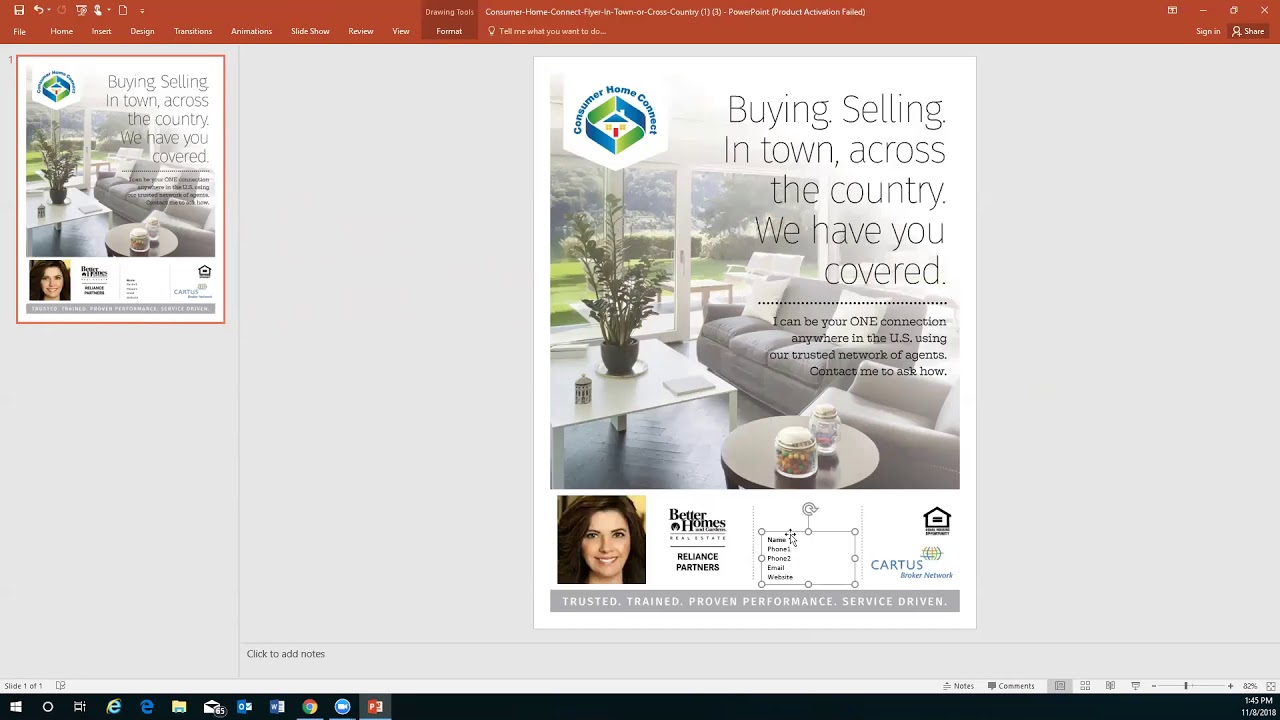The image size is (1280, 720).
Task: Click the rotation handle above the contact text box
Action: (810, 510)
